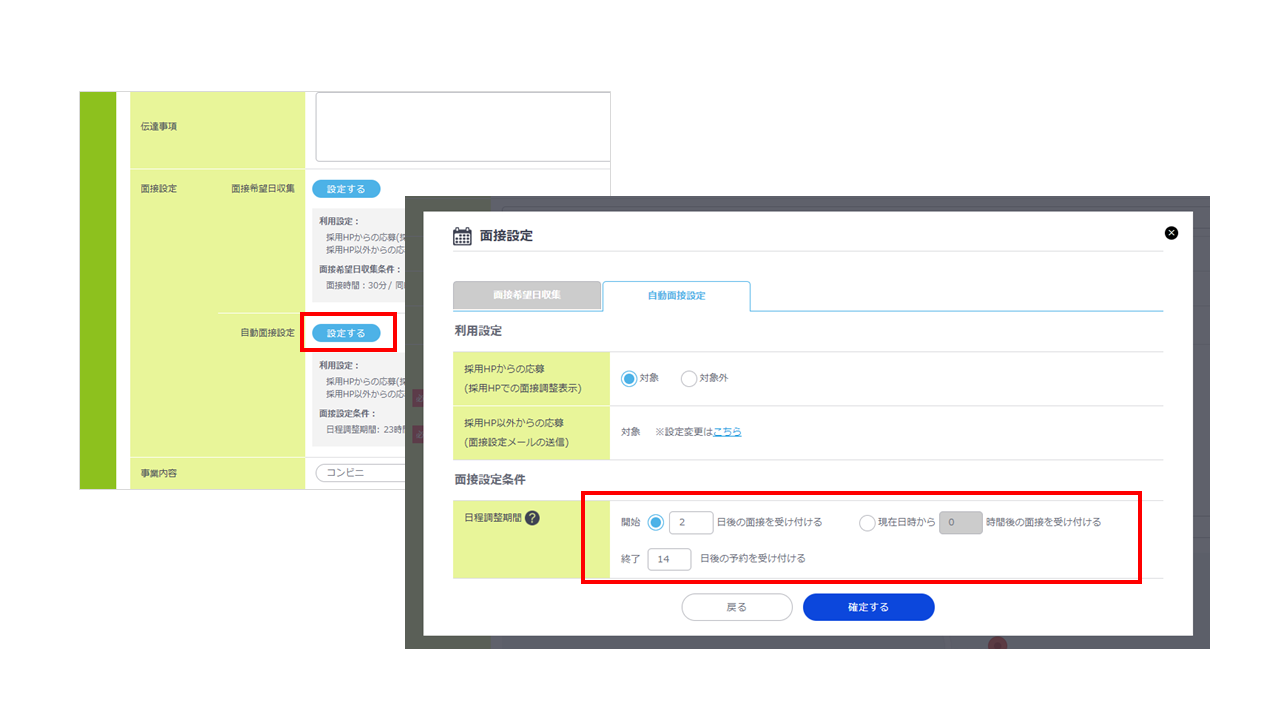Screen dimensions: 1280x720
Task: Switch to the 面接希望日収集 tab
Action: (527, 296)
